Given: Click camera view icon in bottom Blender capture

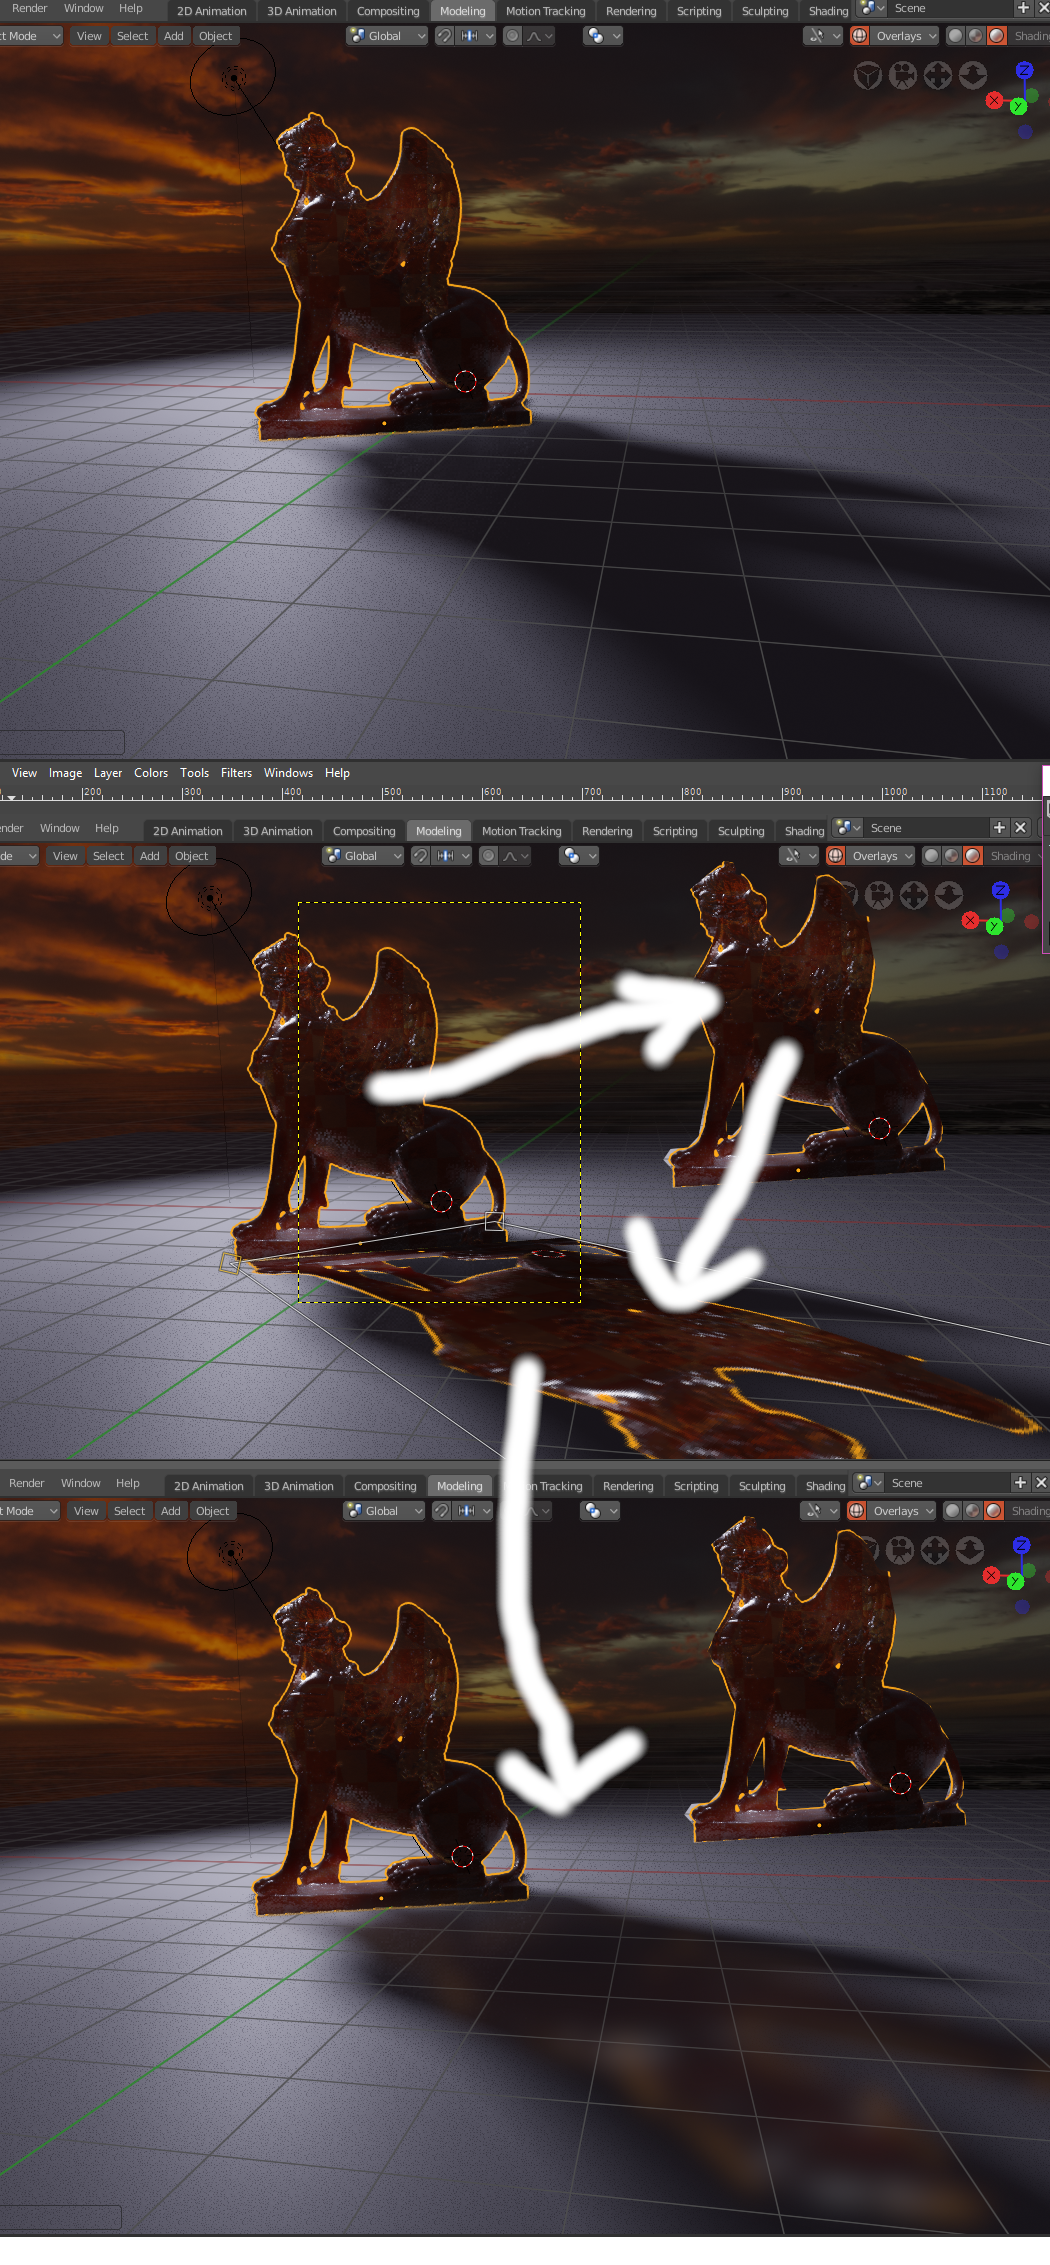Looking at the screenshot, I should pyautogui.click(x=900, y=1551).
